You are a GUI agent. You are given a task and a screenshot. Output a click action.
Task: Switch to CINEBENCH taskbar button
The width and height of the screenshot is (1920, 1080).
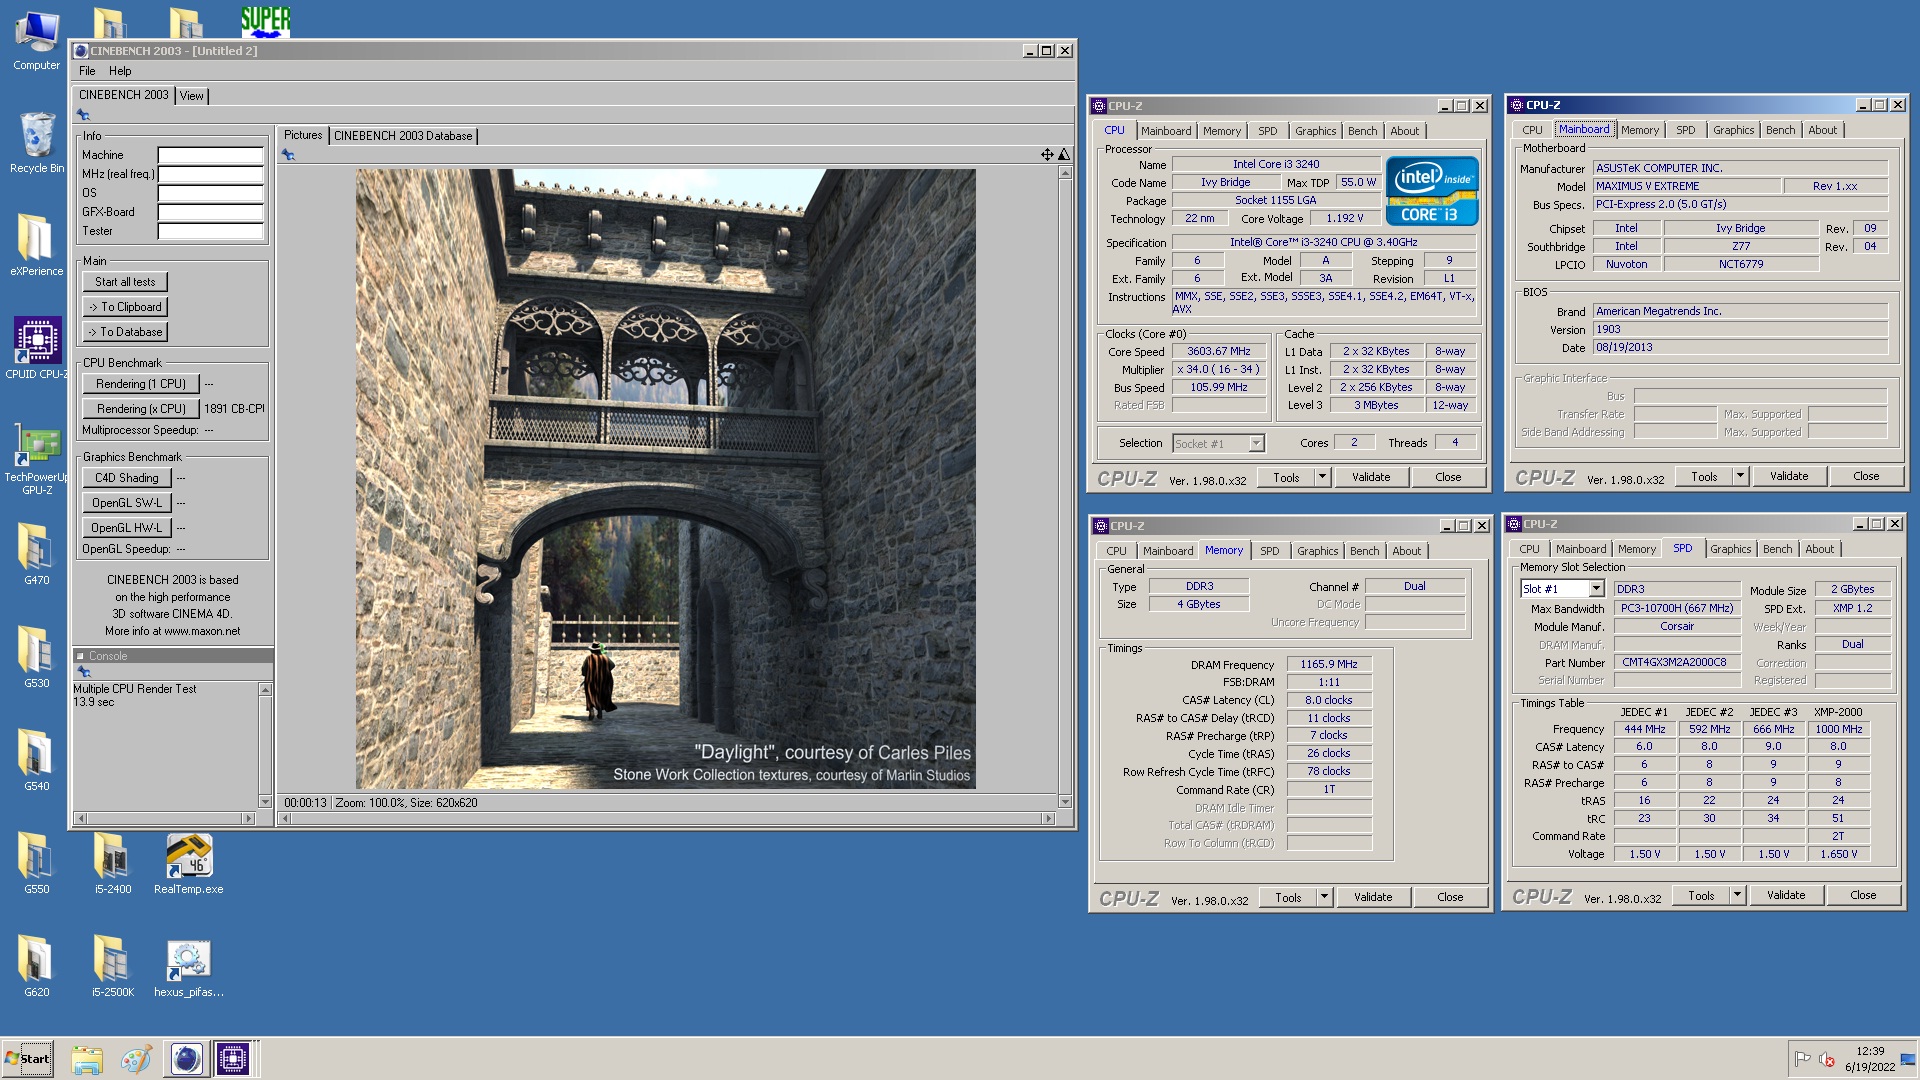click(x=186, y=1058)
